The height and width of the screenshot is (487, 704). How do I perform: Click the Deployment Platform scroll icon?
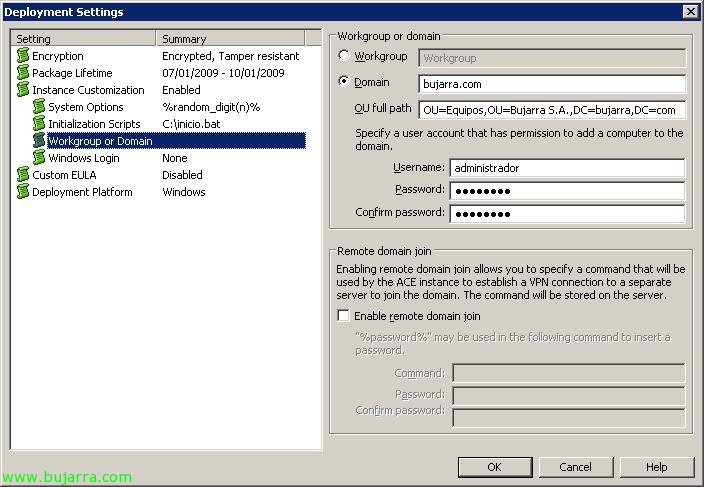tap(22, 192)
